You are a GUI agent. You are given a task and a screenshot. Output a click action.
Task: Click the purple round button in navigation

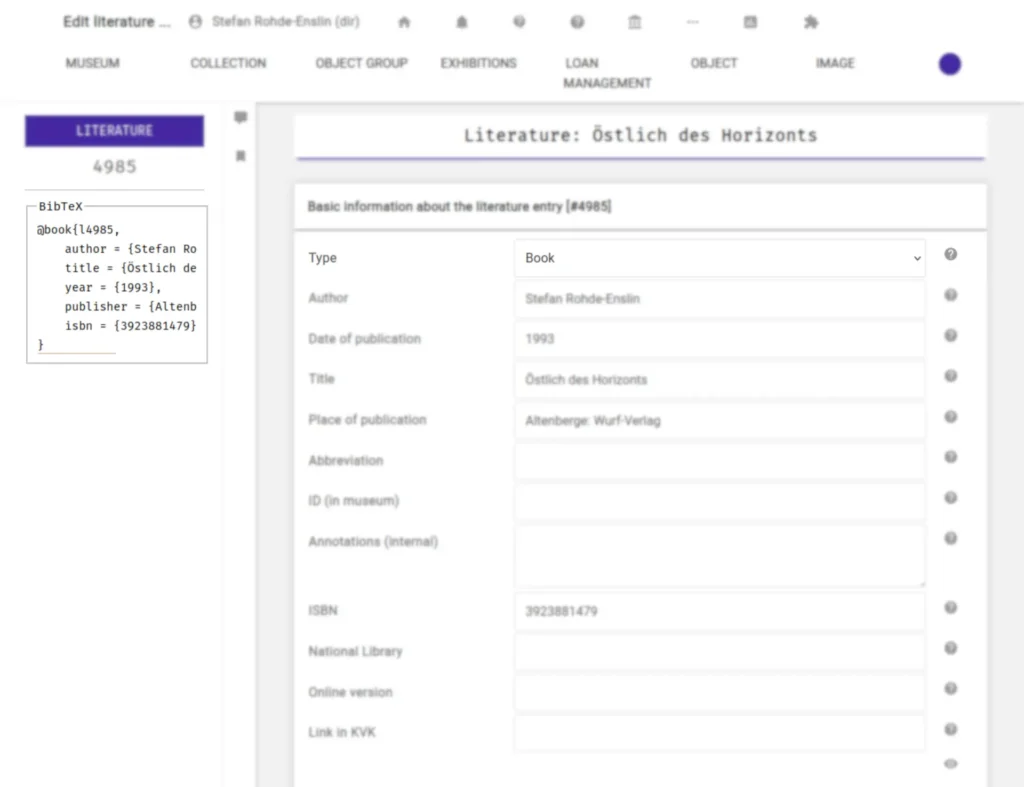point(950,64)
